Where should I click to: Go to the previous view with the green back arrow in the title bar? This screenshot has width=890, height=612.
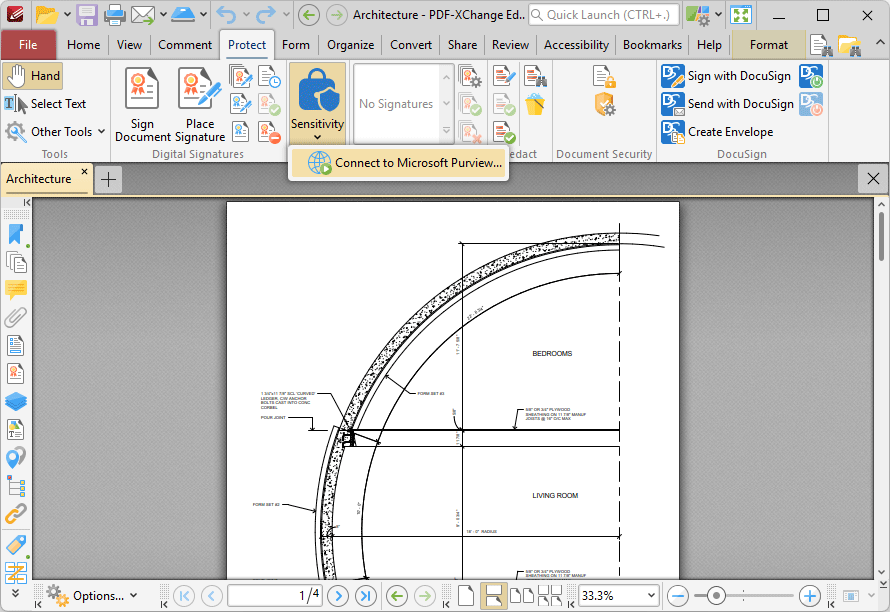(309, 15)
